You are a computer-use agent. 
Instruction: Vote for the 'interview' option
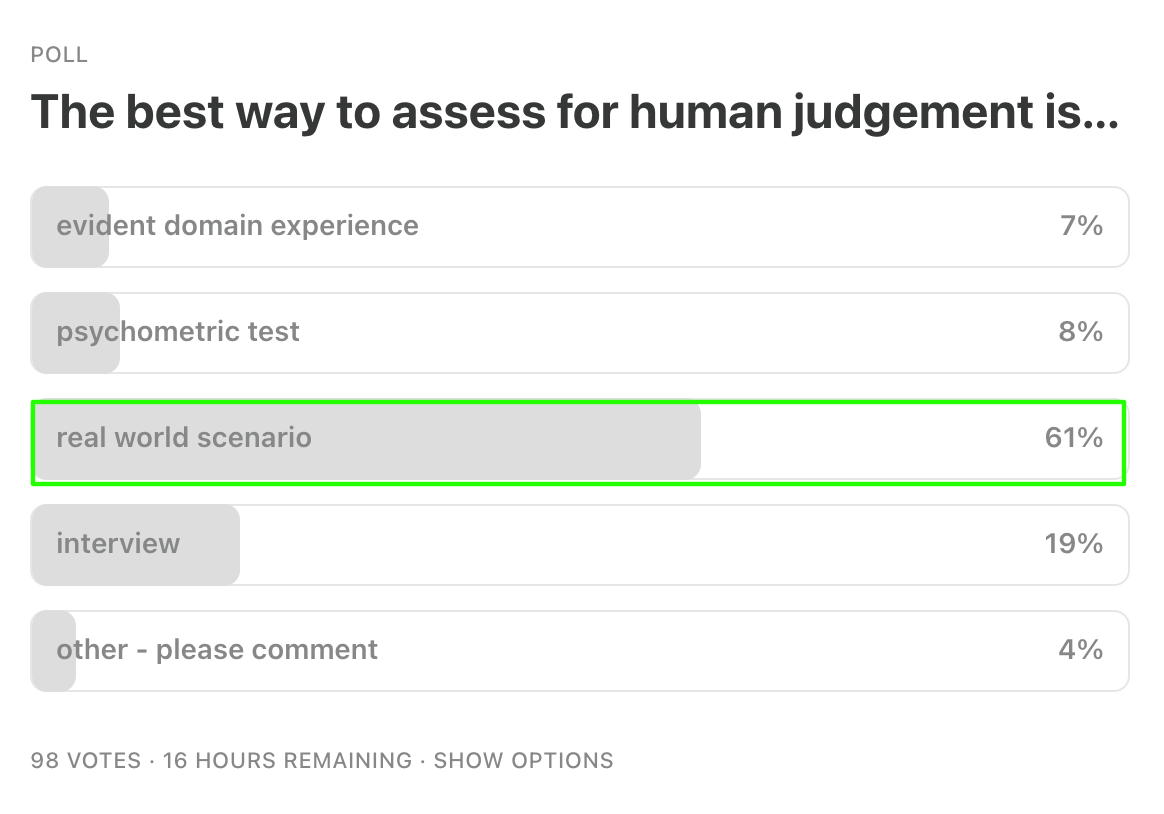[579, 545]
